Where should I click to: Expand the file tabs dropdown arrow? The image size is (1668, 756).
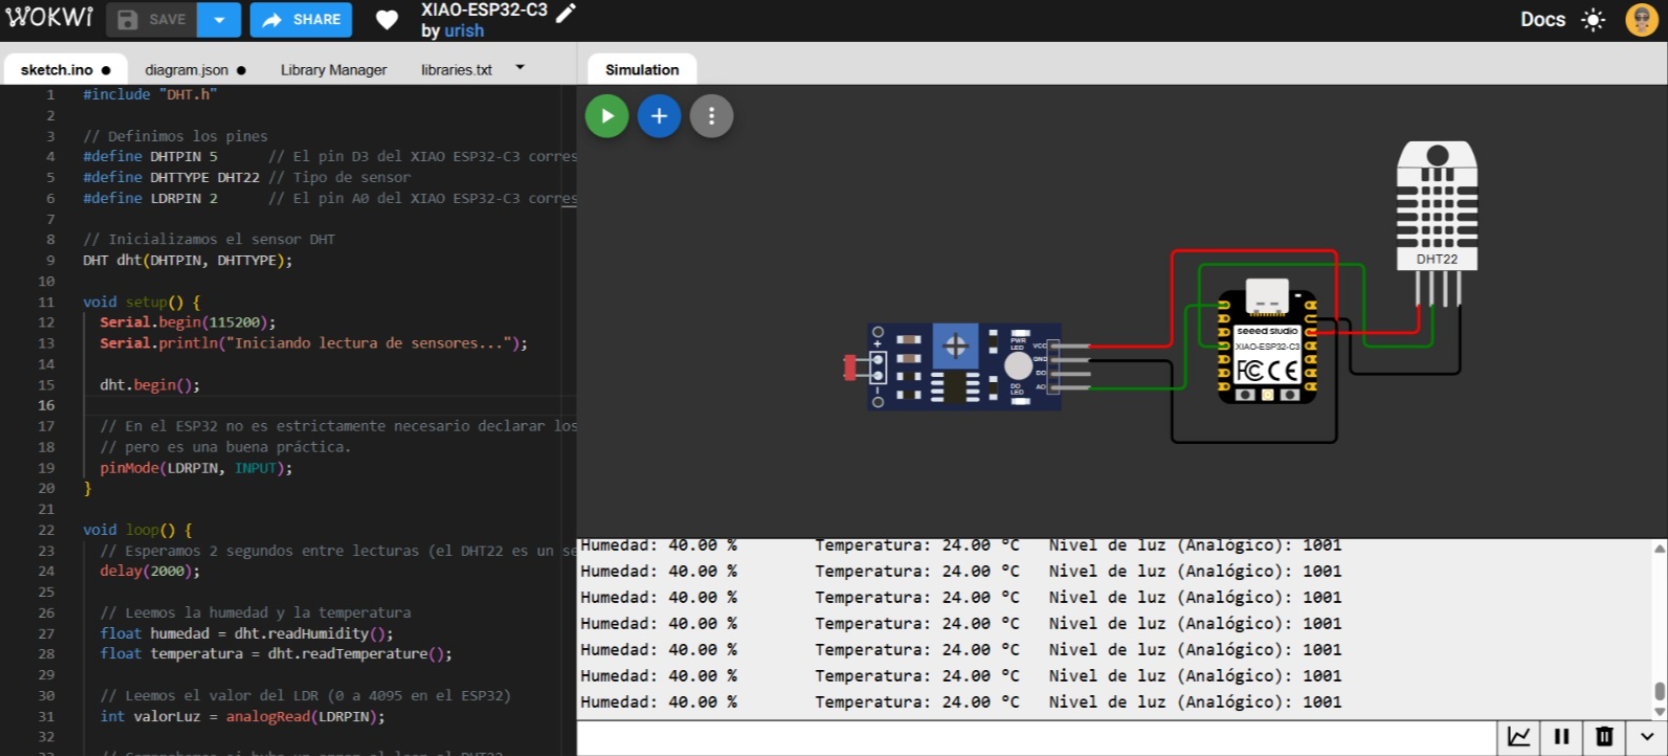[x=520, y=68]
